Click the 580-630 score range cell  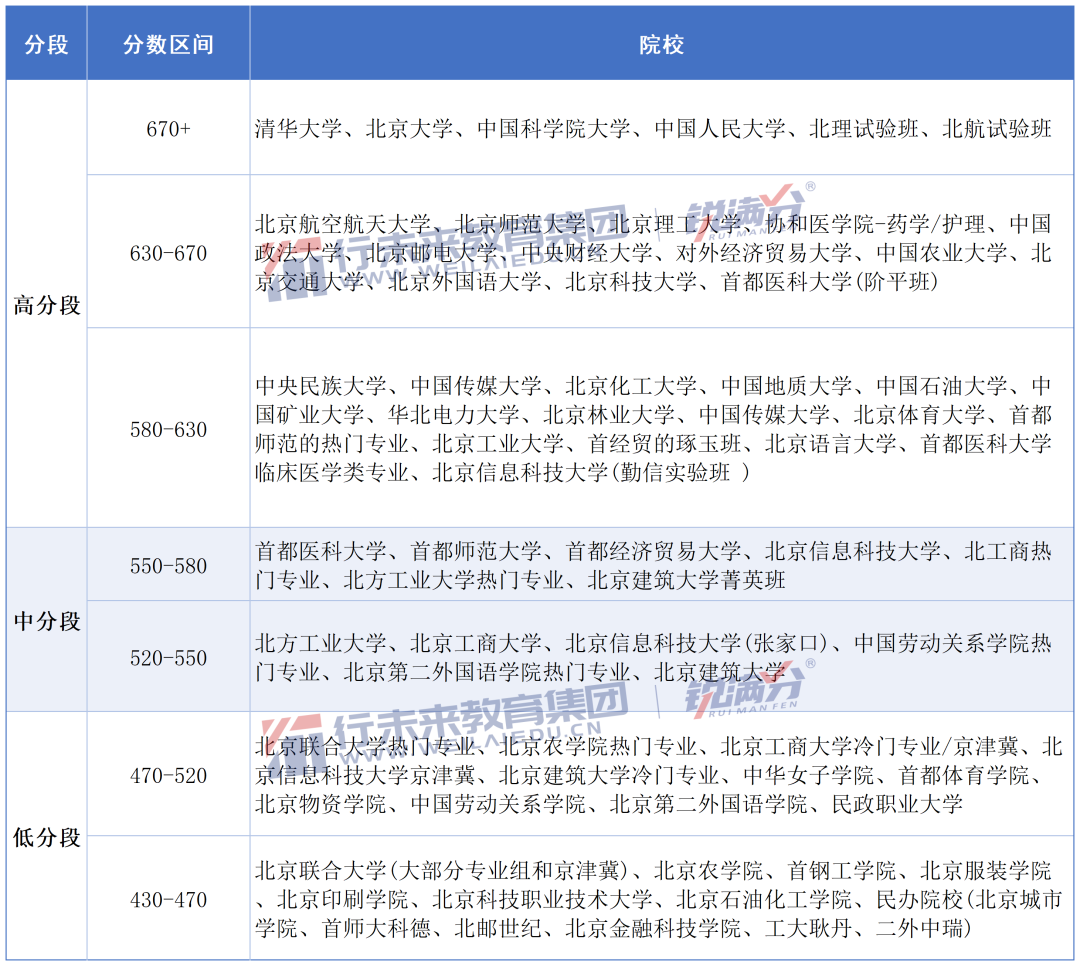168,430
